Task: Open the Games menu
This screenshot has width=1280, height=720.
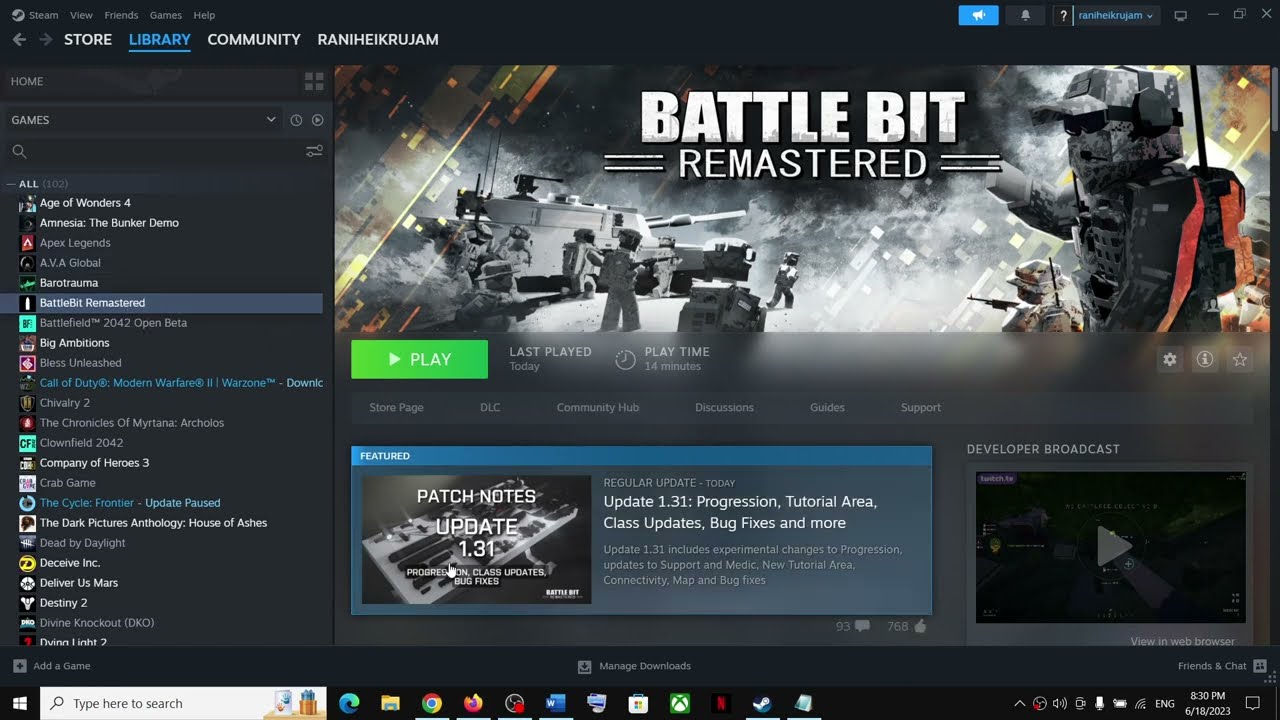Action: 166,15
